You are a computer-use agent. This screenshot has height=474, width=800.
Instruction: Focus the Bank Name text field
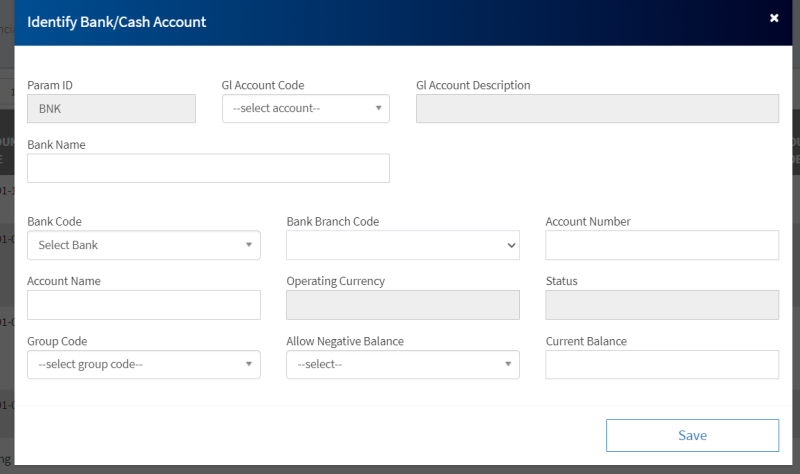(208, 168)
